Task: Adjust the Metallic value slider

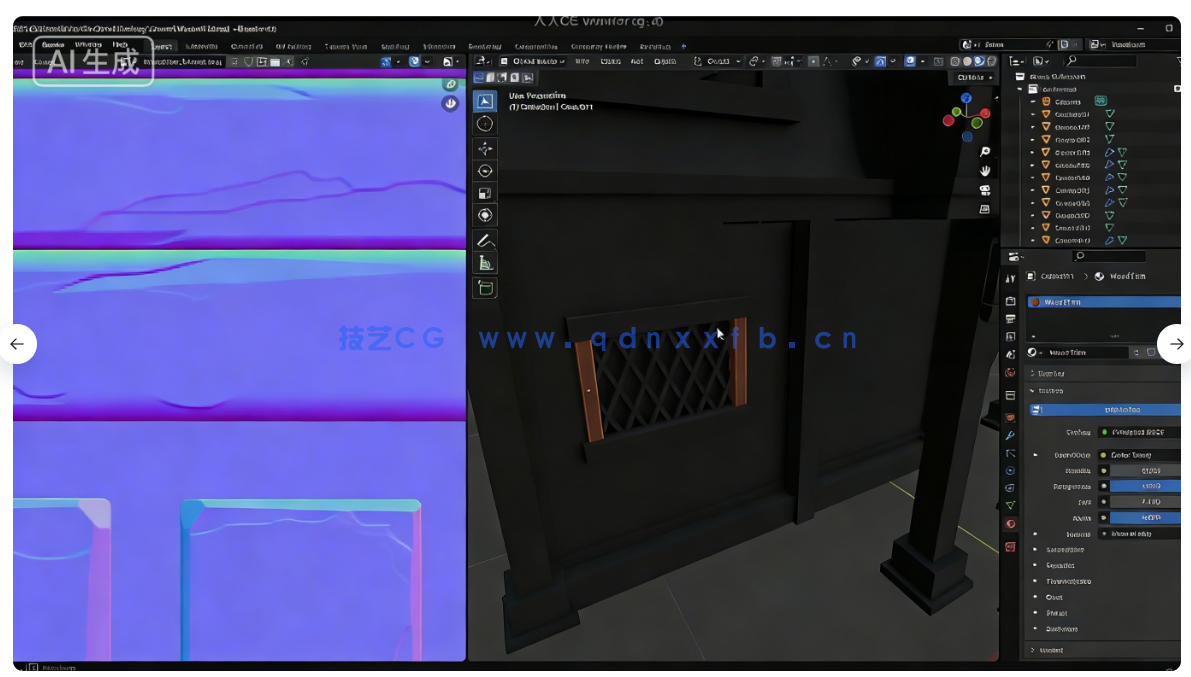Action: point(1140,470)
